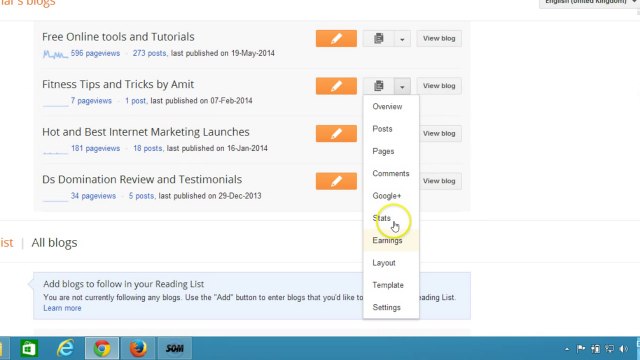Click 'Add blogs to follow in your Reading List' heading
640x360 pixels.
124,284
